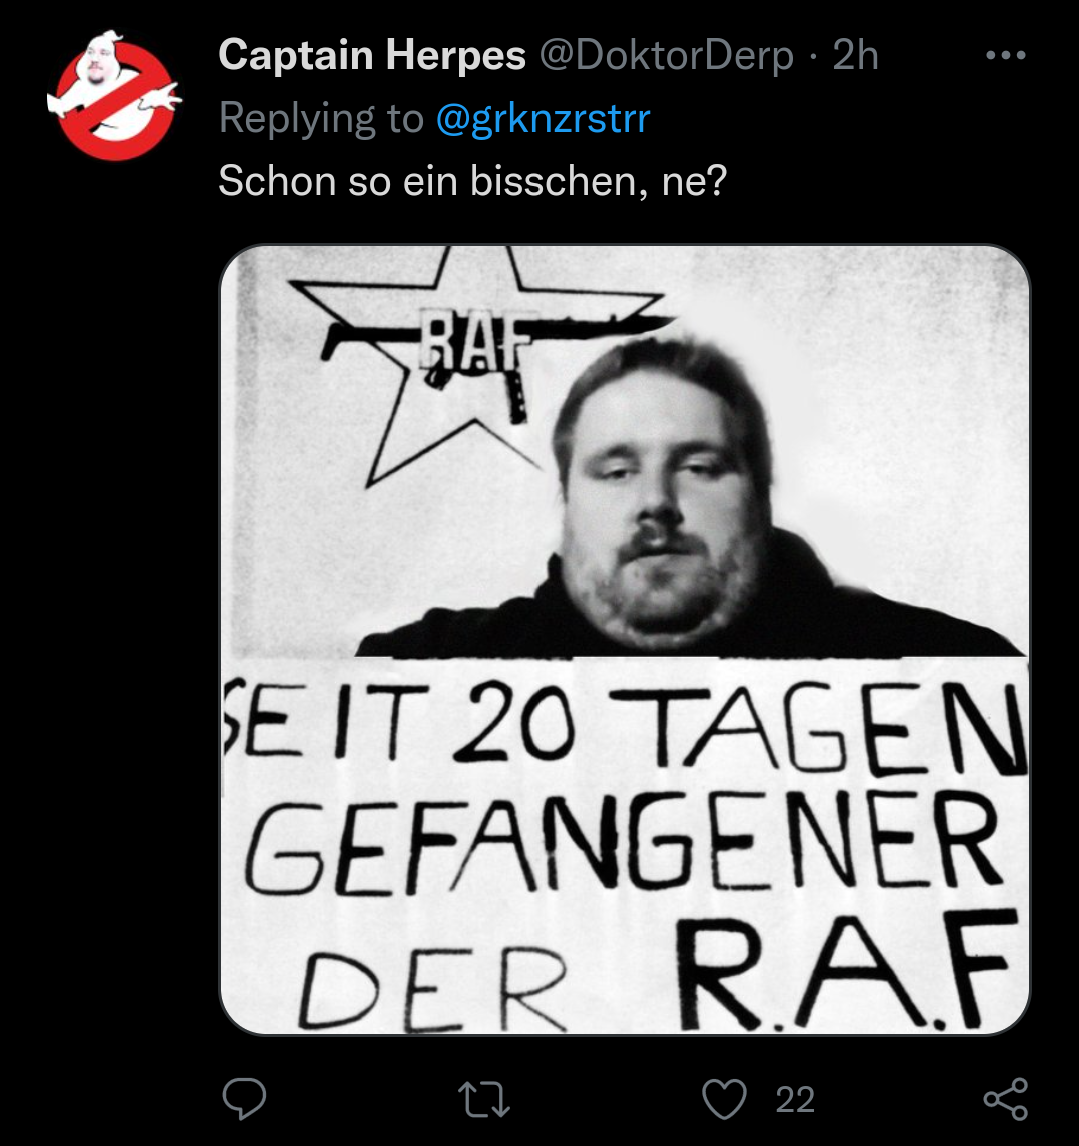This screenshot has width=1079, height=1146.
Task: Click 'SEIT 20 TAGEN' text in the photo
Action: pos(625,727)
